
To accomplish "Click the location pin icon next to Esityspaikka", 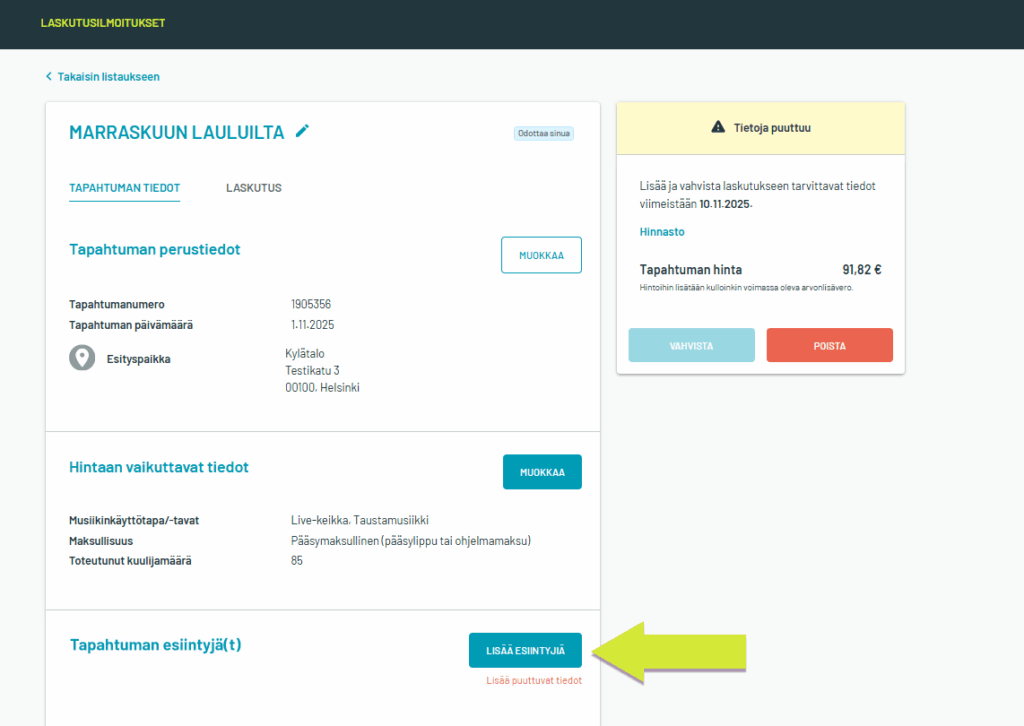I will point(82,358).
